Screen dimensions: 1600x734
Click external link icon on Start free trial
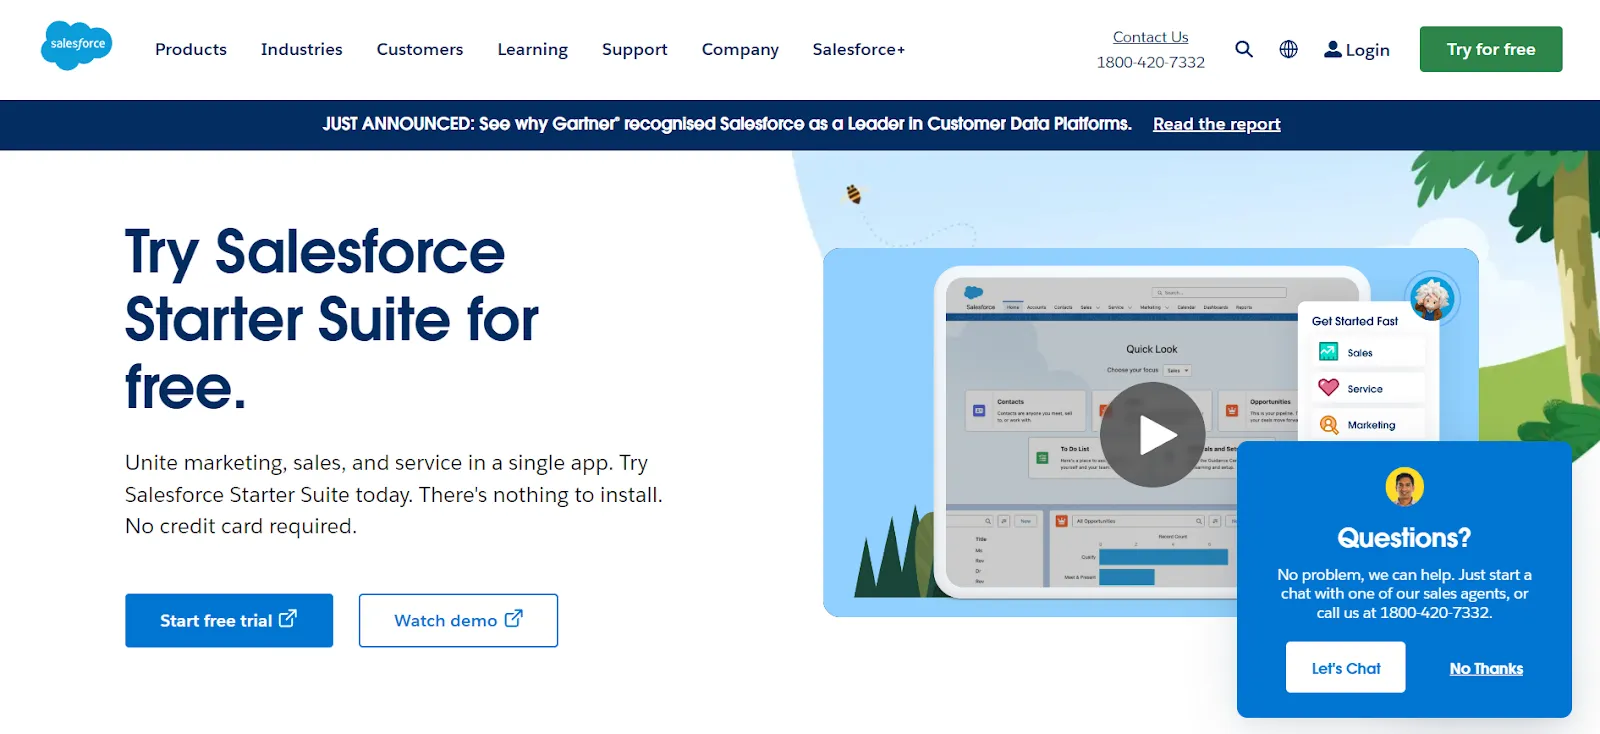288,619
